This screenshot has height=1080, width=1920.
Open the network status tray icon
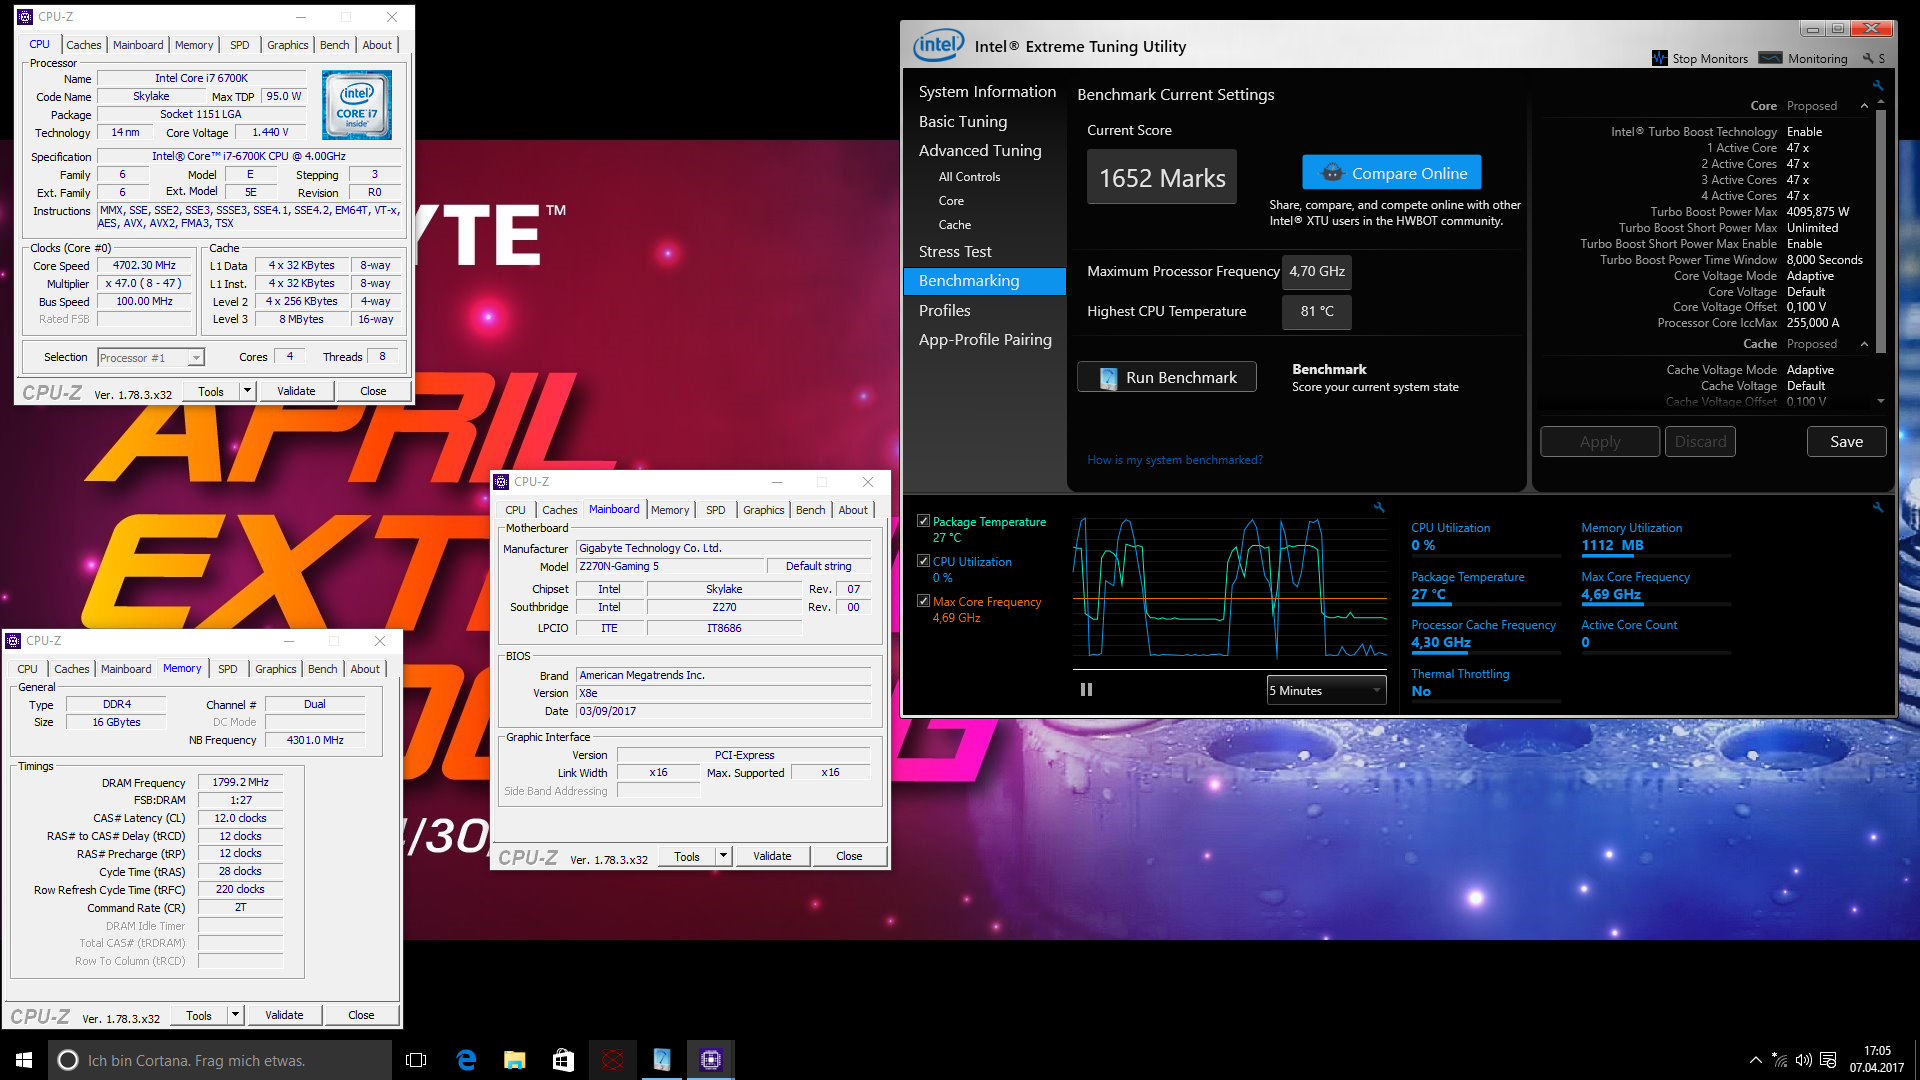click(1780, 1060)
